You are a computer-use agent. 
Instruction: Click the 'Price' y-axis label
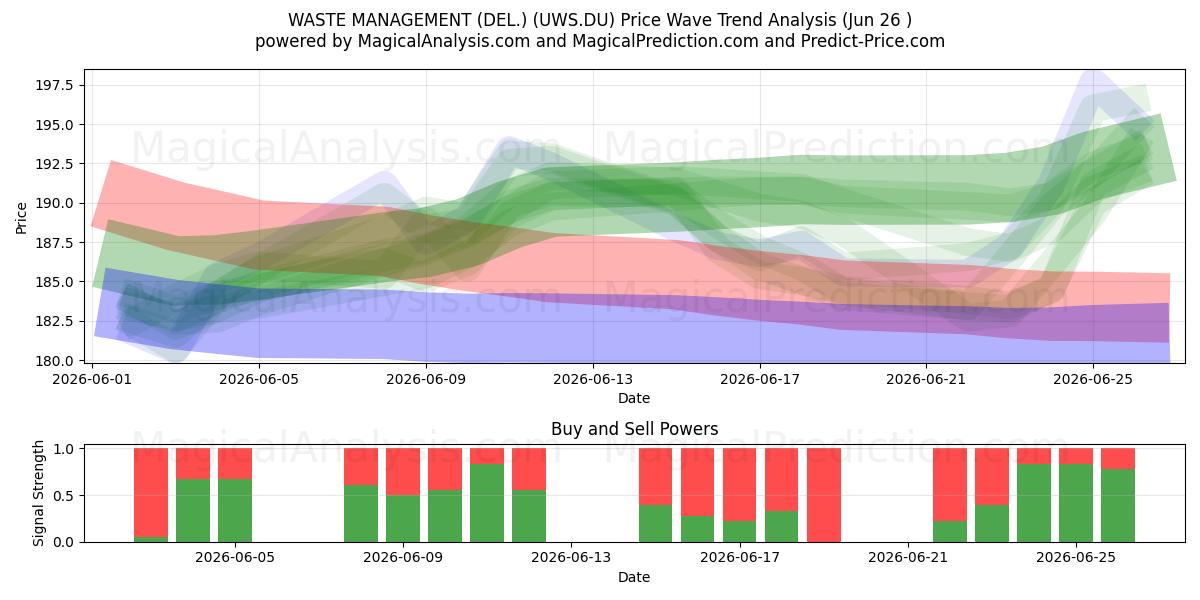pos(22,216)
